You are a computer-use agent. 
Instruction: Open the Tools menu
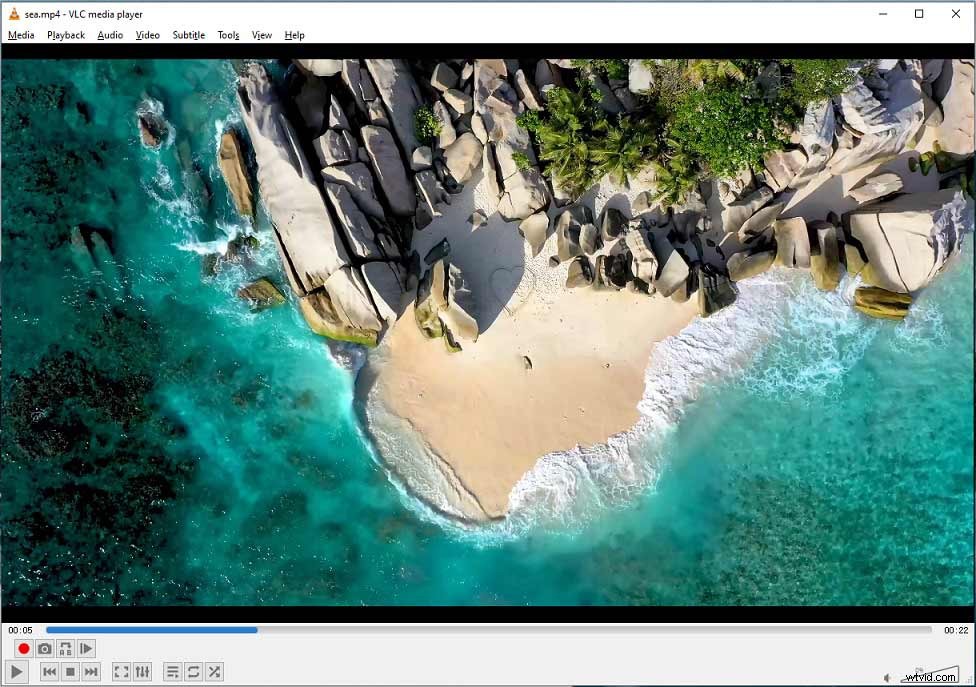tap(228, 35)
